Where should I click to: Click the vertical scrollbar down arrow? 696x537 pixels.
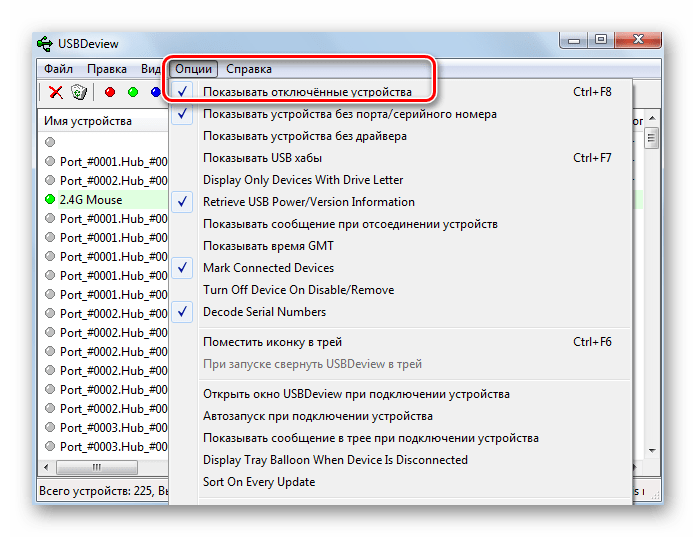652,450
